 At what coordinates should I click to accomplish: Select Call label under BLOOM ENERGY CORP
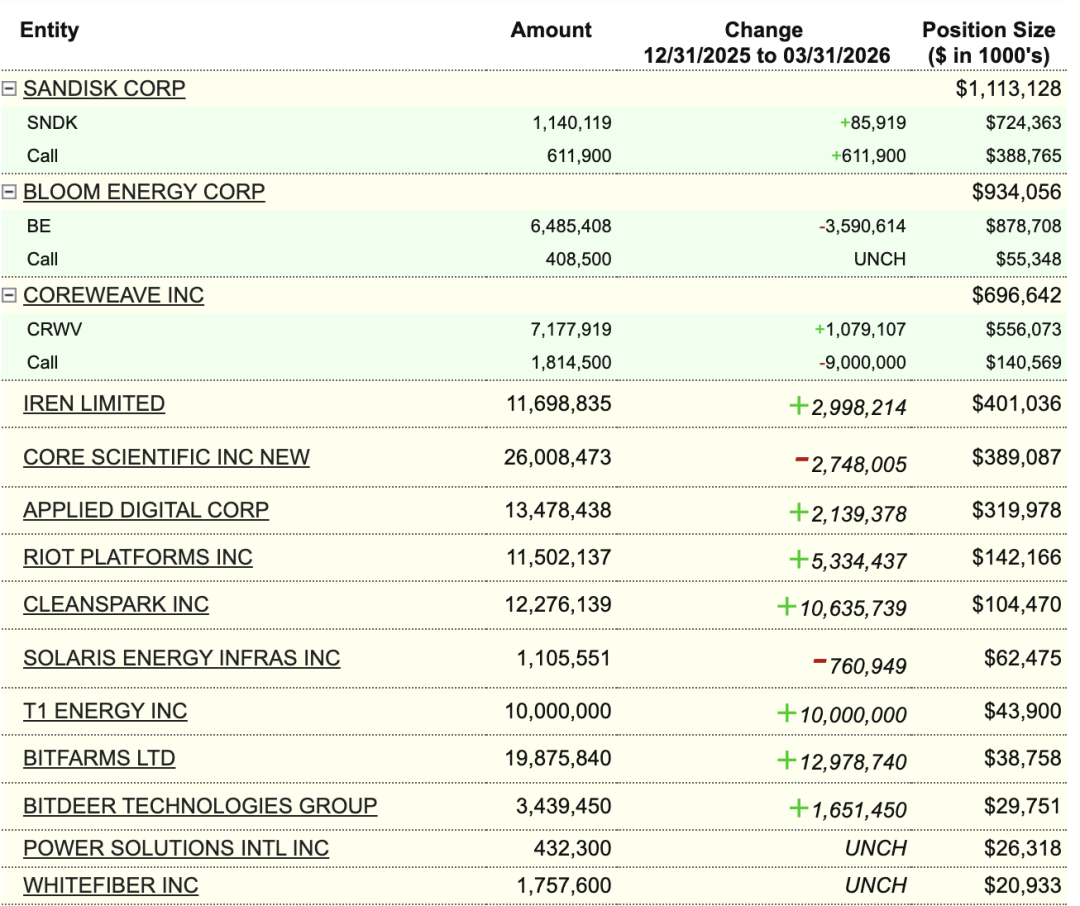[x=42, y=259]
